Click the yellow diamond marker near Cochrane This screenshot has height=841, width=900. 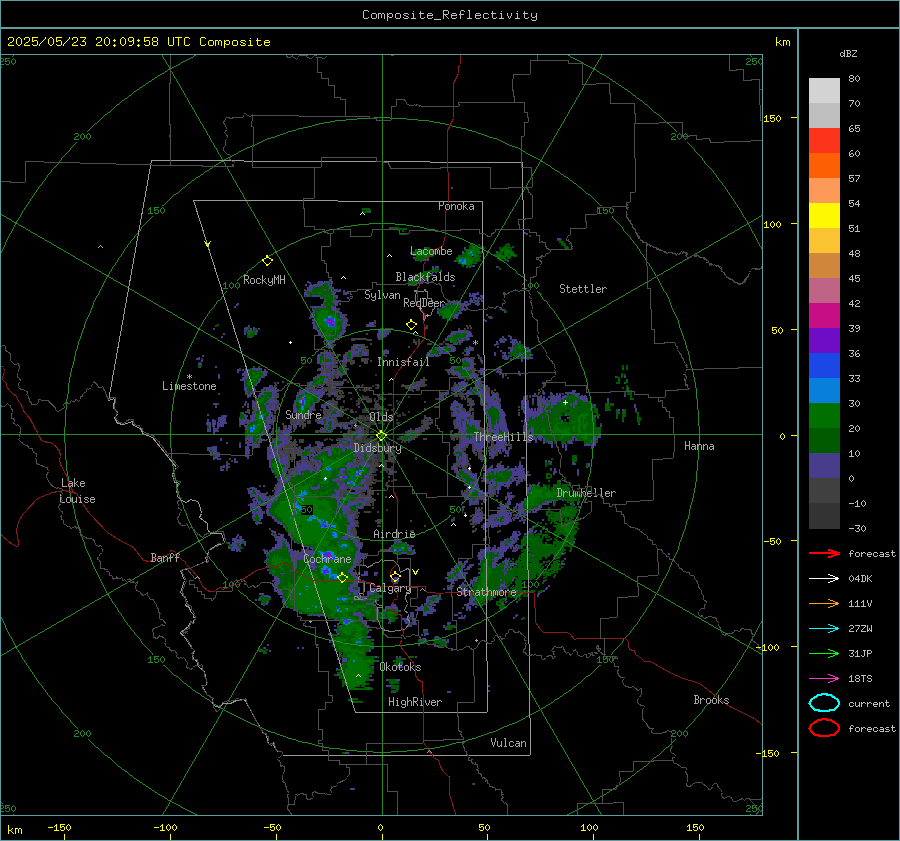(x=342, y=578)
